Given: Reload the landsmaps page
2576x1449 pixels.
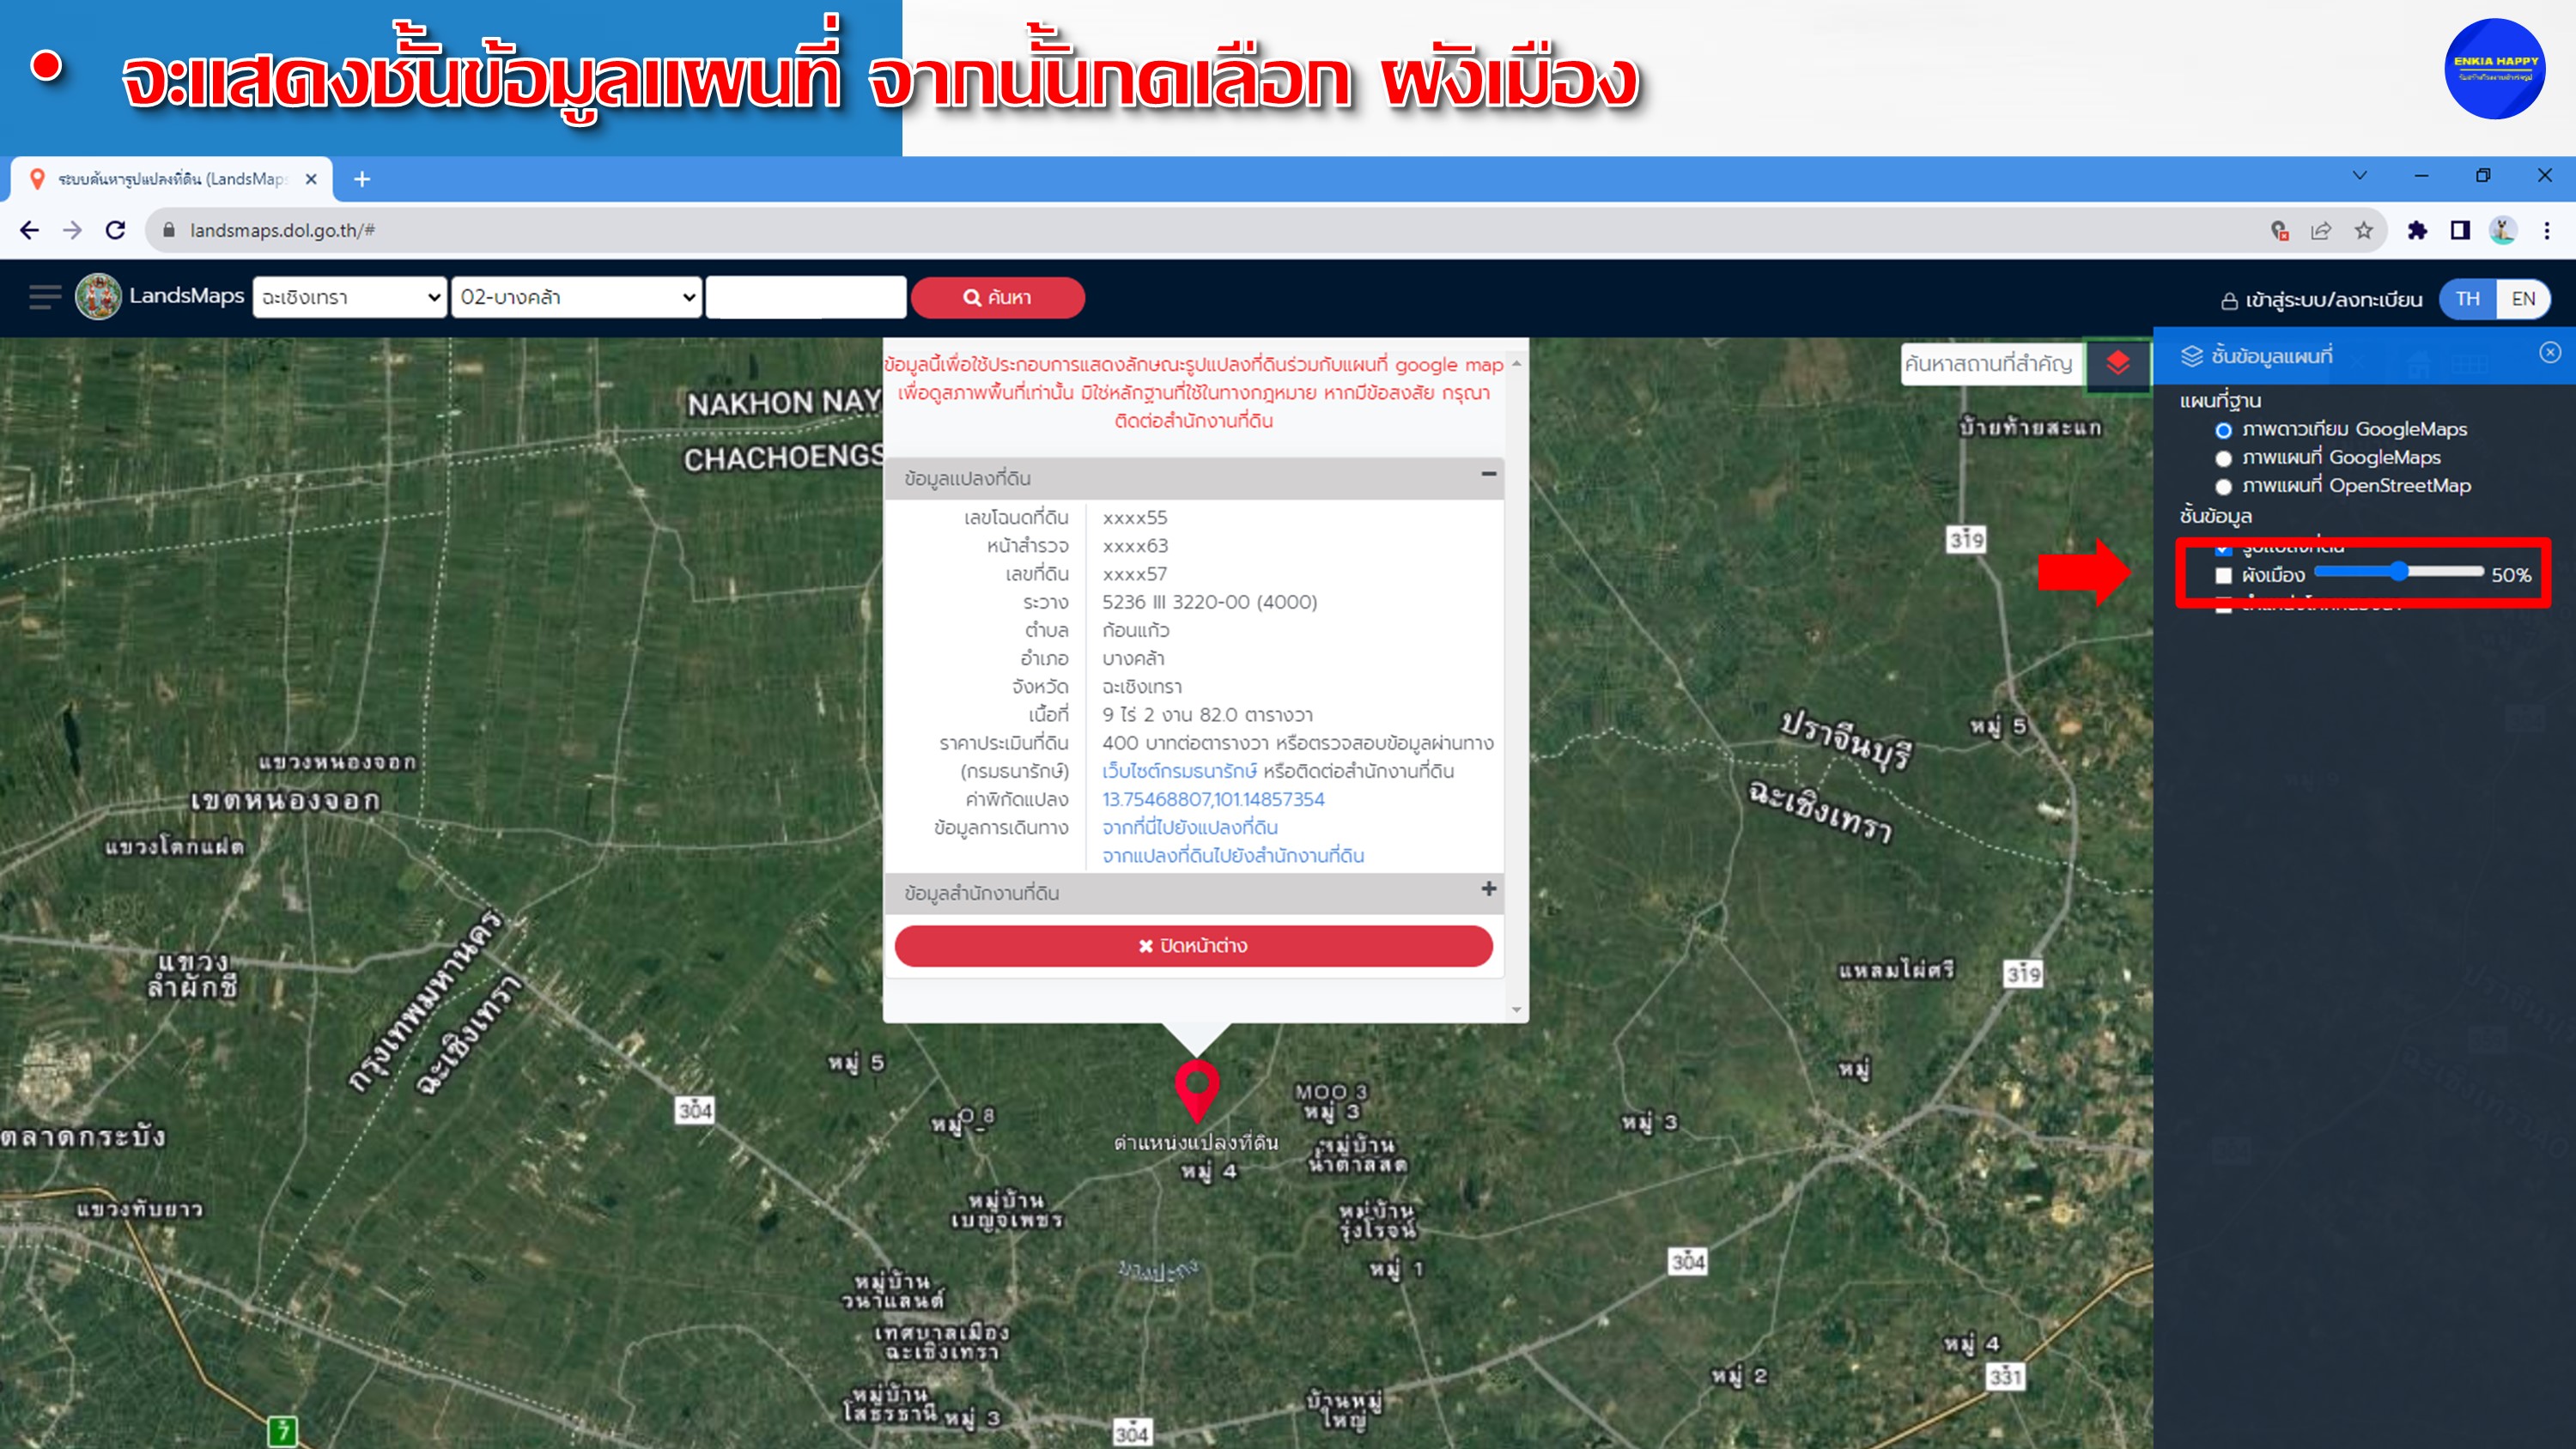Looking at the screenshot, I should [x=116, y=231].
